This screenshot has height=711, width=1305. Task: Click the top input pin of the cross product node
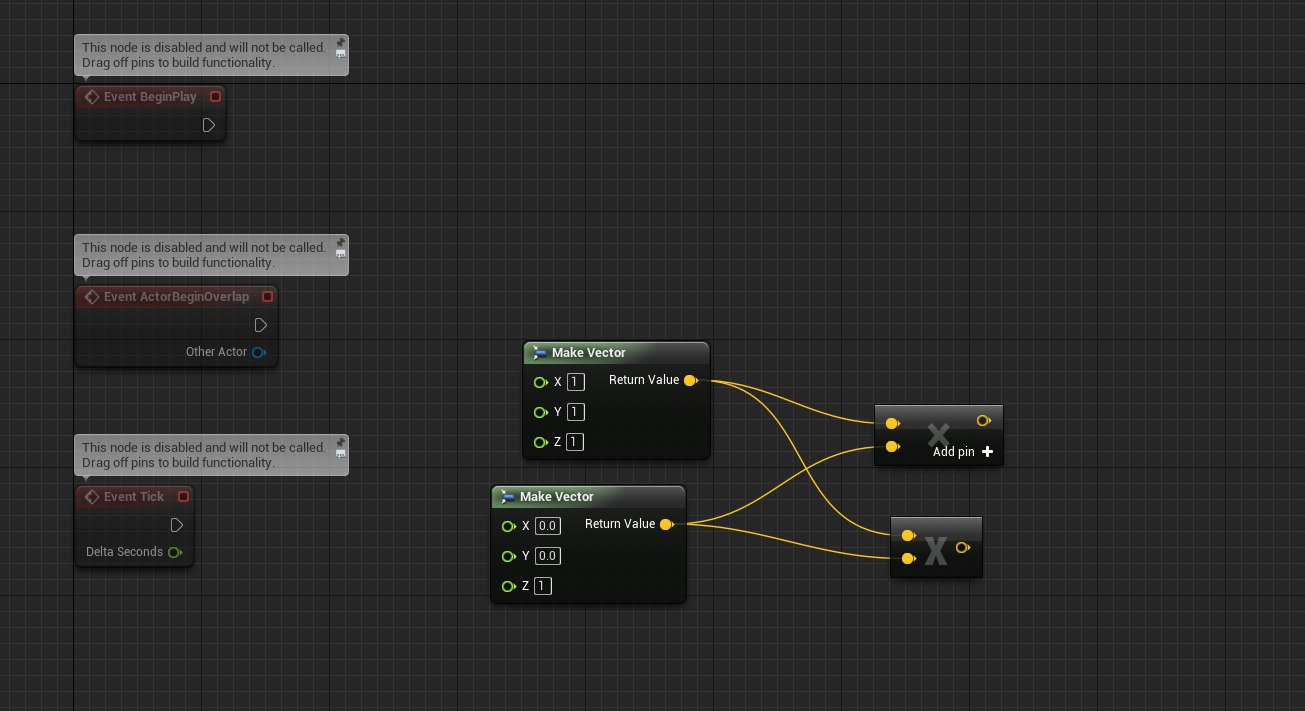[x=908, y=535]
